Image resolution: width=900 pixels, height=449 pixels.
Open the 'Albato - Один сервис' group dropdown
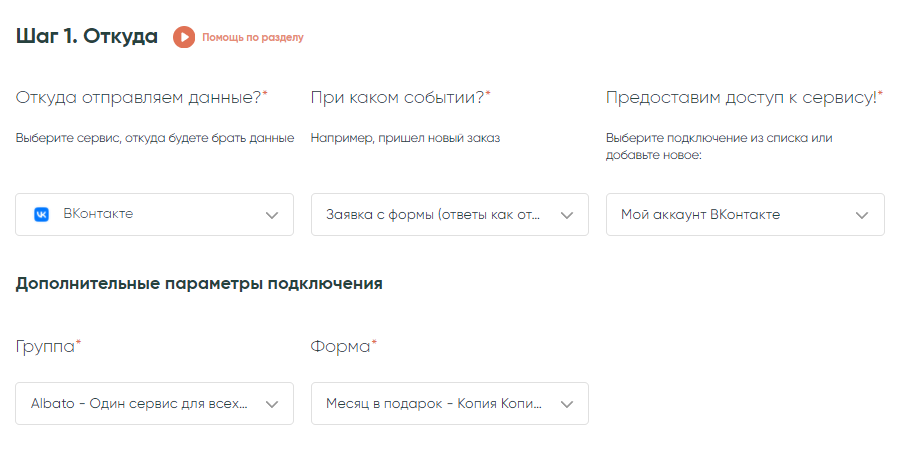(154, 404)
